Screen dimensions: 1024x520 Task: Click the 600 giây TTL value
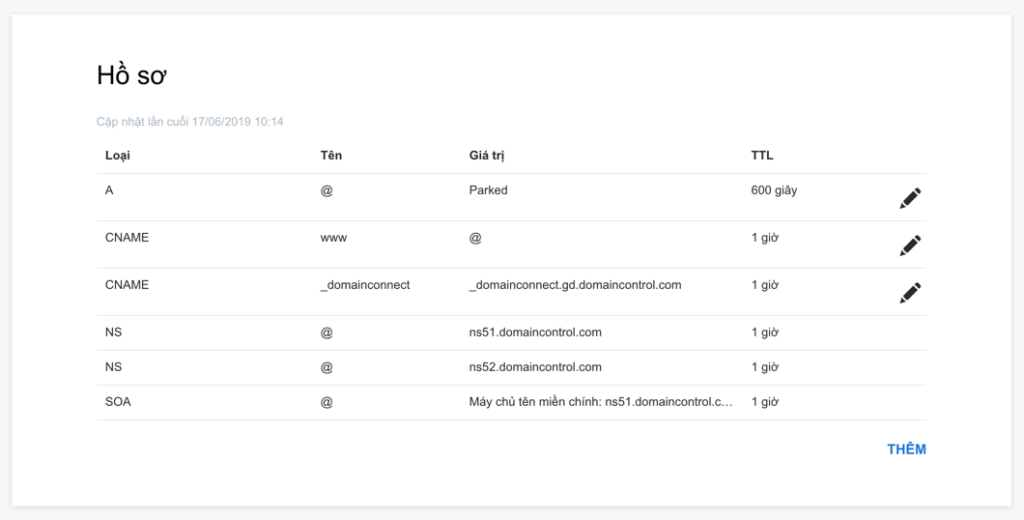(774, 191)
